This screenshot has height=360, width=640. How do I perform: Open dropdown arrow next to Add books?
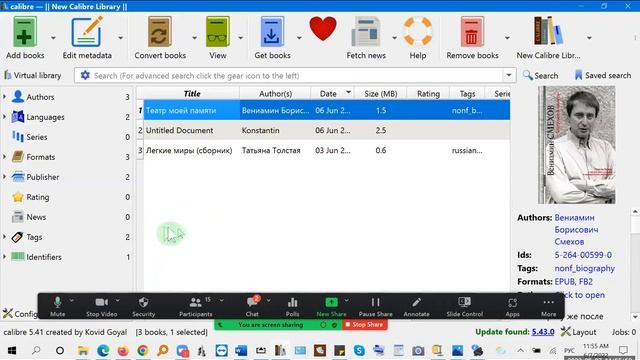53,38
